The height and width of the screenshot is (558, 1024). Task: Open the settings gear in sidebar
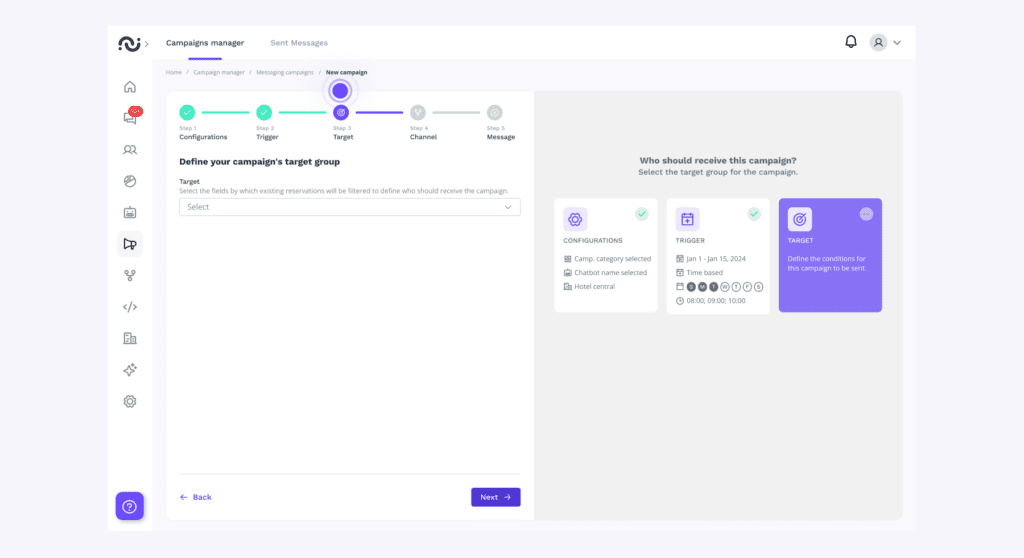click(x=129, y=401)
